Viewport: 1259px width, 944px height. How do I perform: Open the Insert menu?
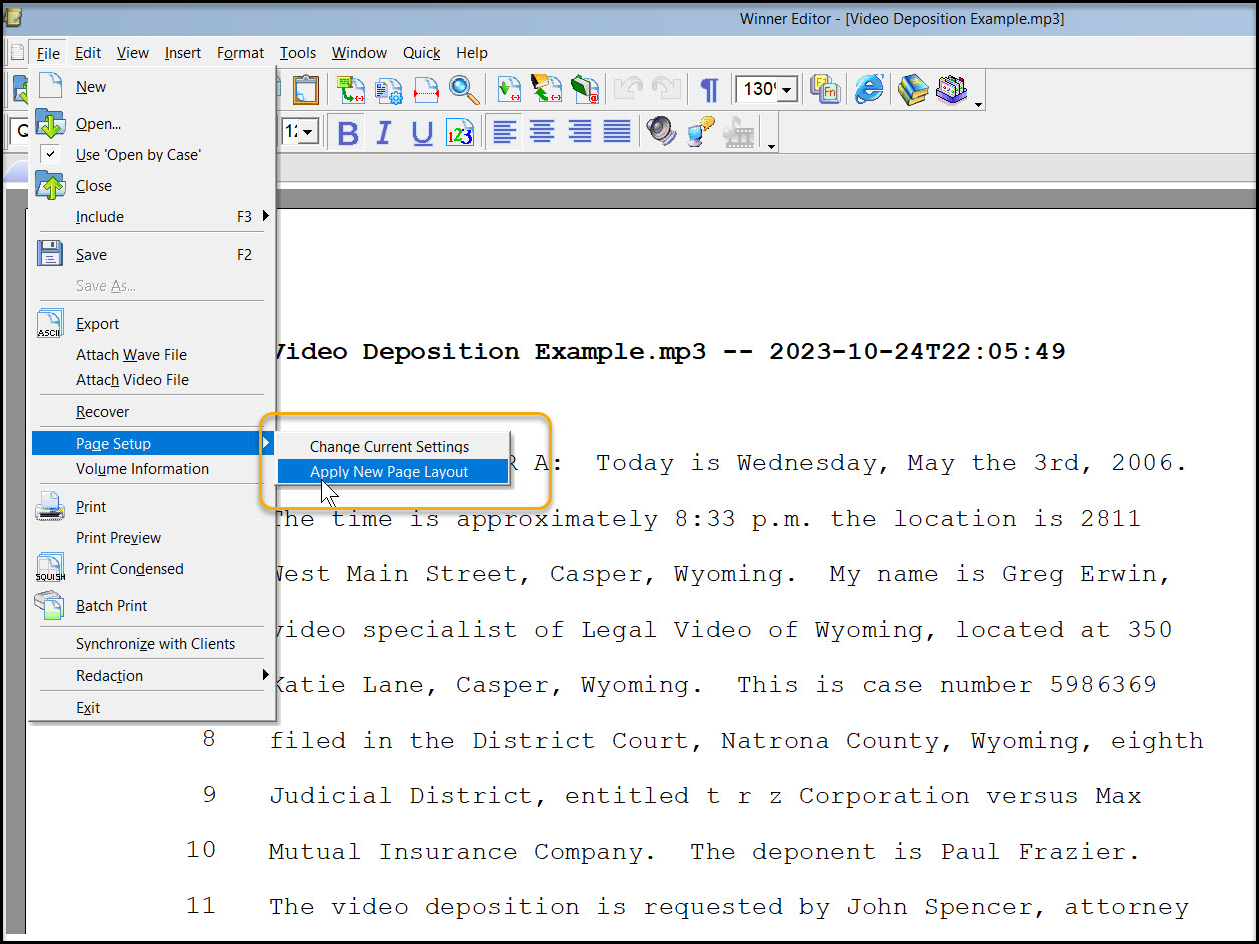coord(183,53)
